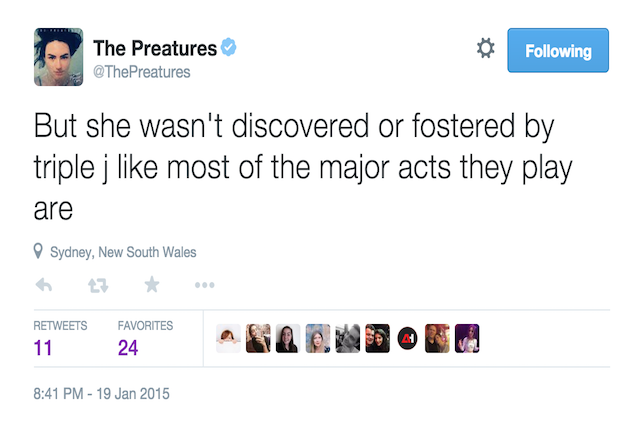Click the black-and-white photo avatar
Image resolution: width=640 pixels, height=427 pixels.
point(348,338)
